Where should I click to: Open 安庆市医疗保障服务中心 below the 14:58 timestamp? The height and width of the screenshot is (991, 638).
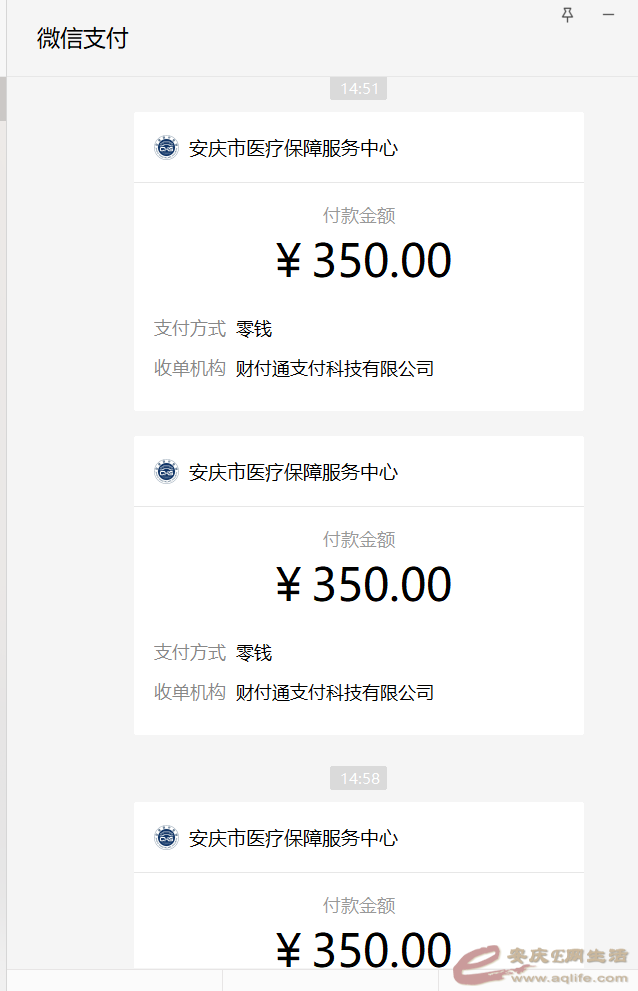[293, 839]
